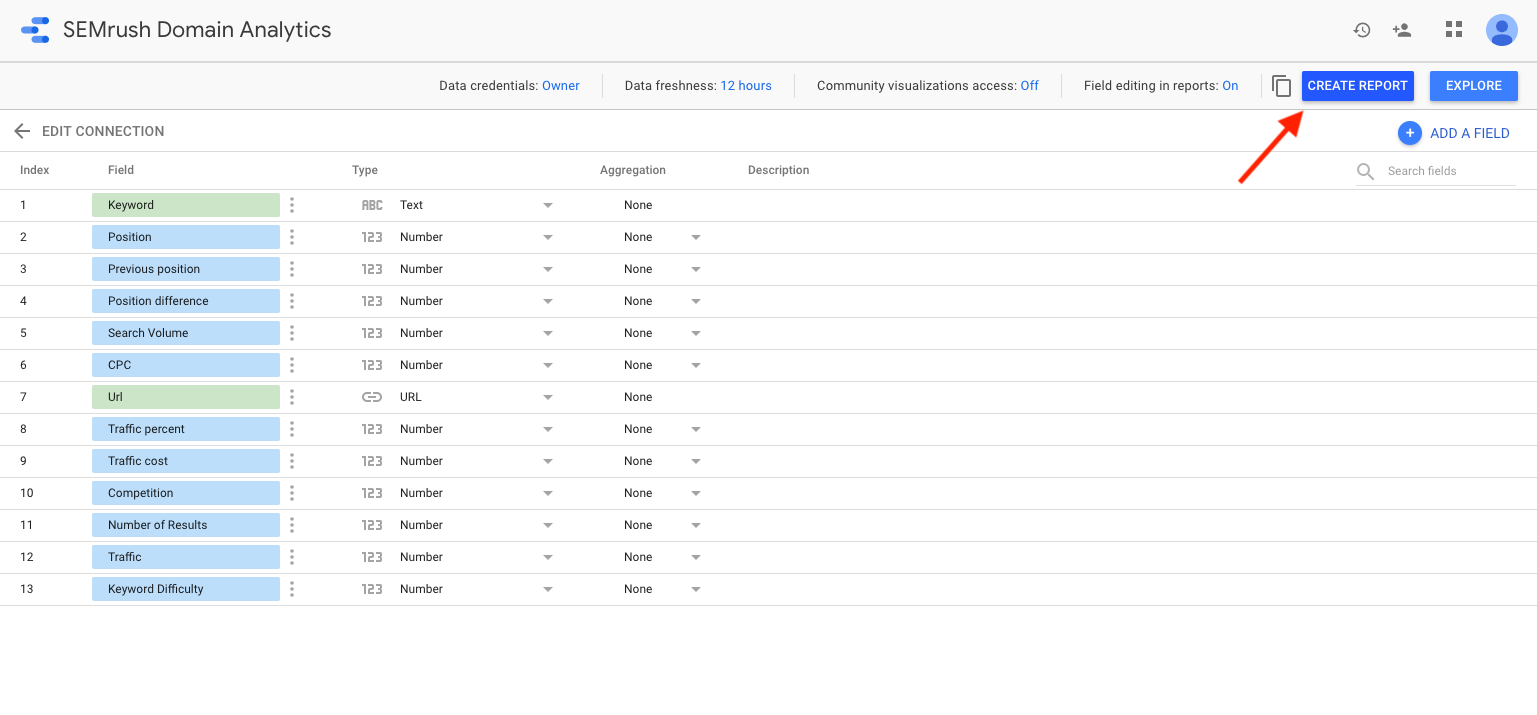Open the version history clock icon
This screenshot has height=715, width=1537.
point(1362,30)
